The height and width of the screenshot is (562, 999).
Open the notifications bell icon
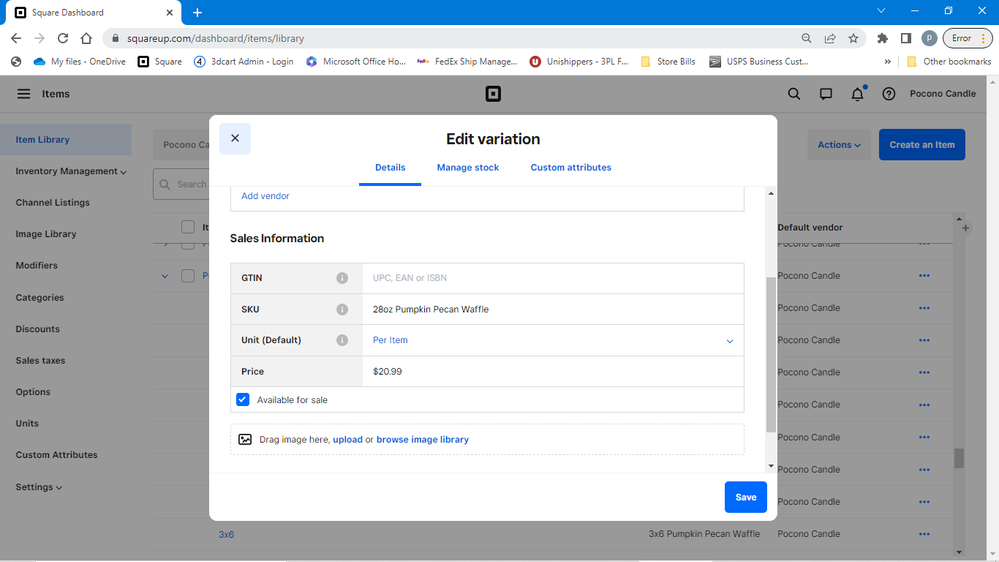[857, 94]
